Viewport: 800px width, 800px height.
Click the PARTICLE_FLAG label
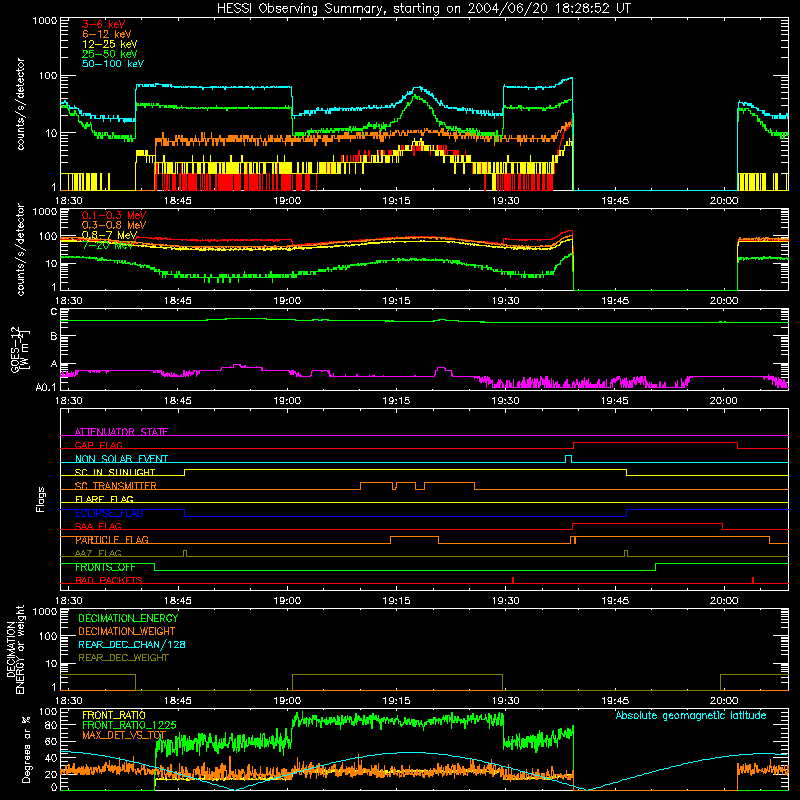point(112,540)
